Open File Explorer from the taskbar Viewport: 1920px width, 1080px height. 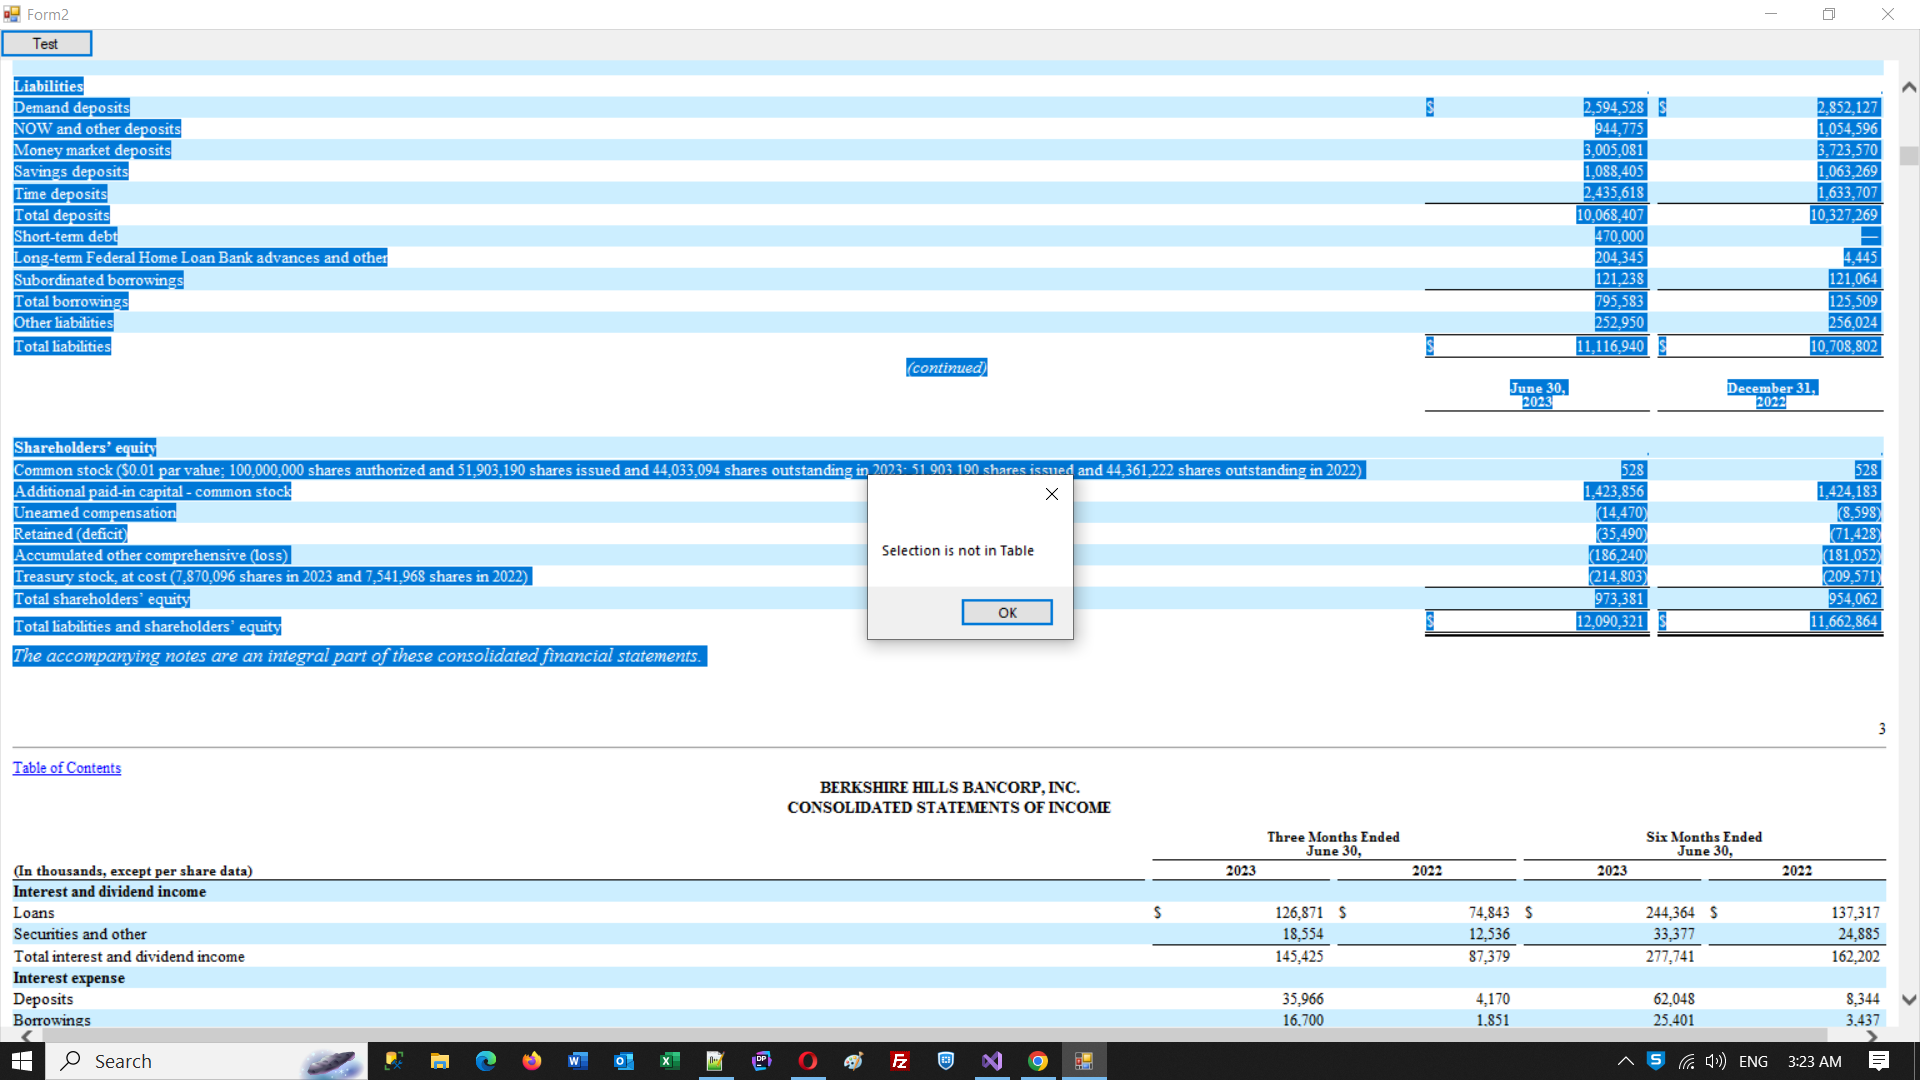[439, 1061]
